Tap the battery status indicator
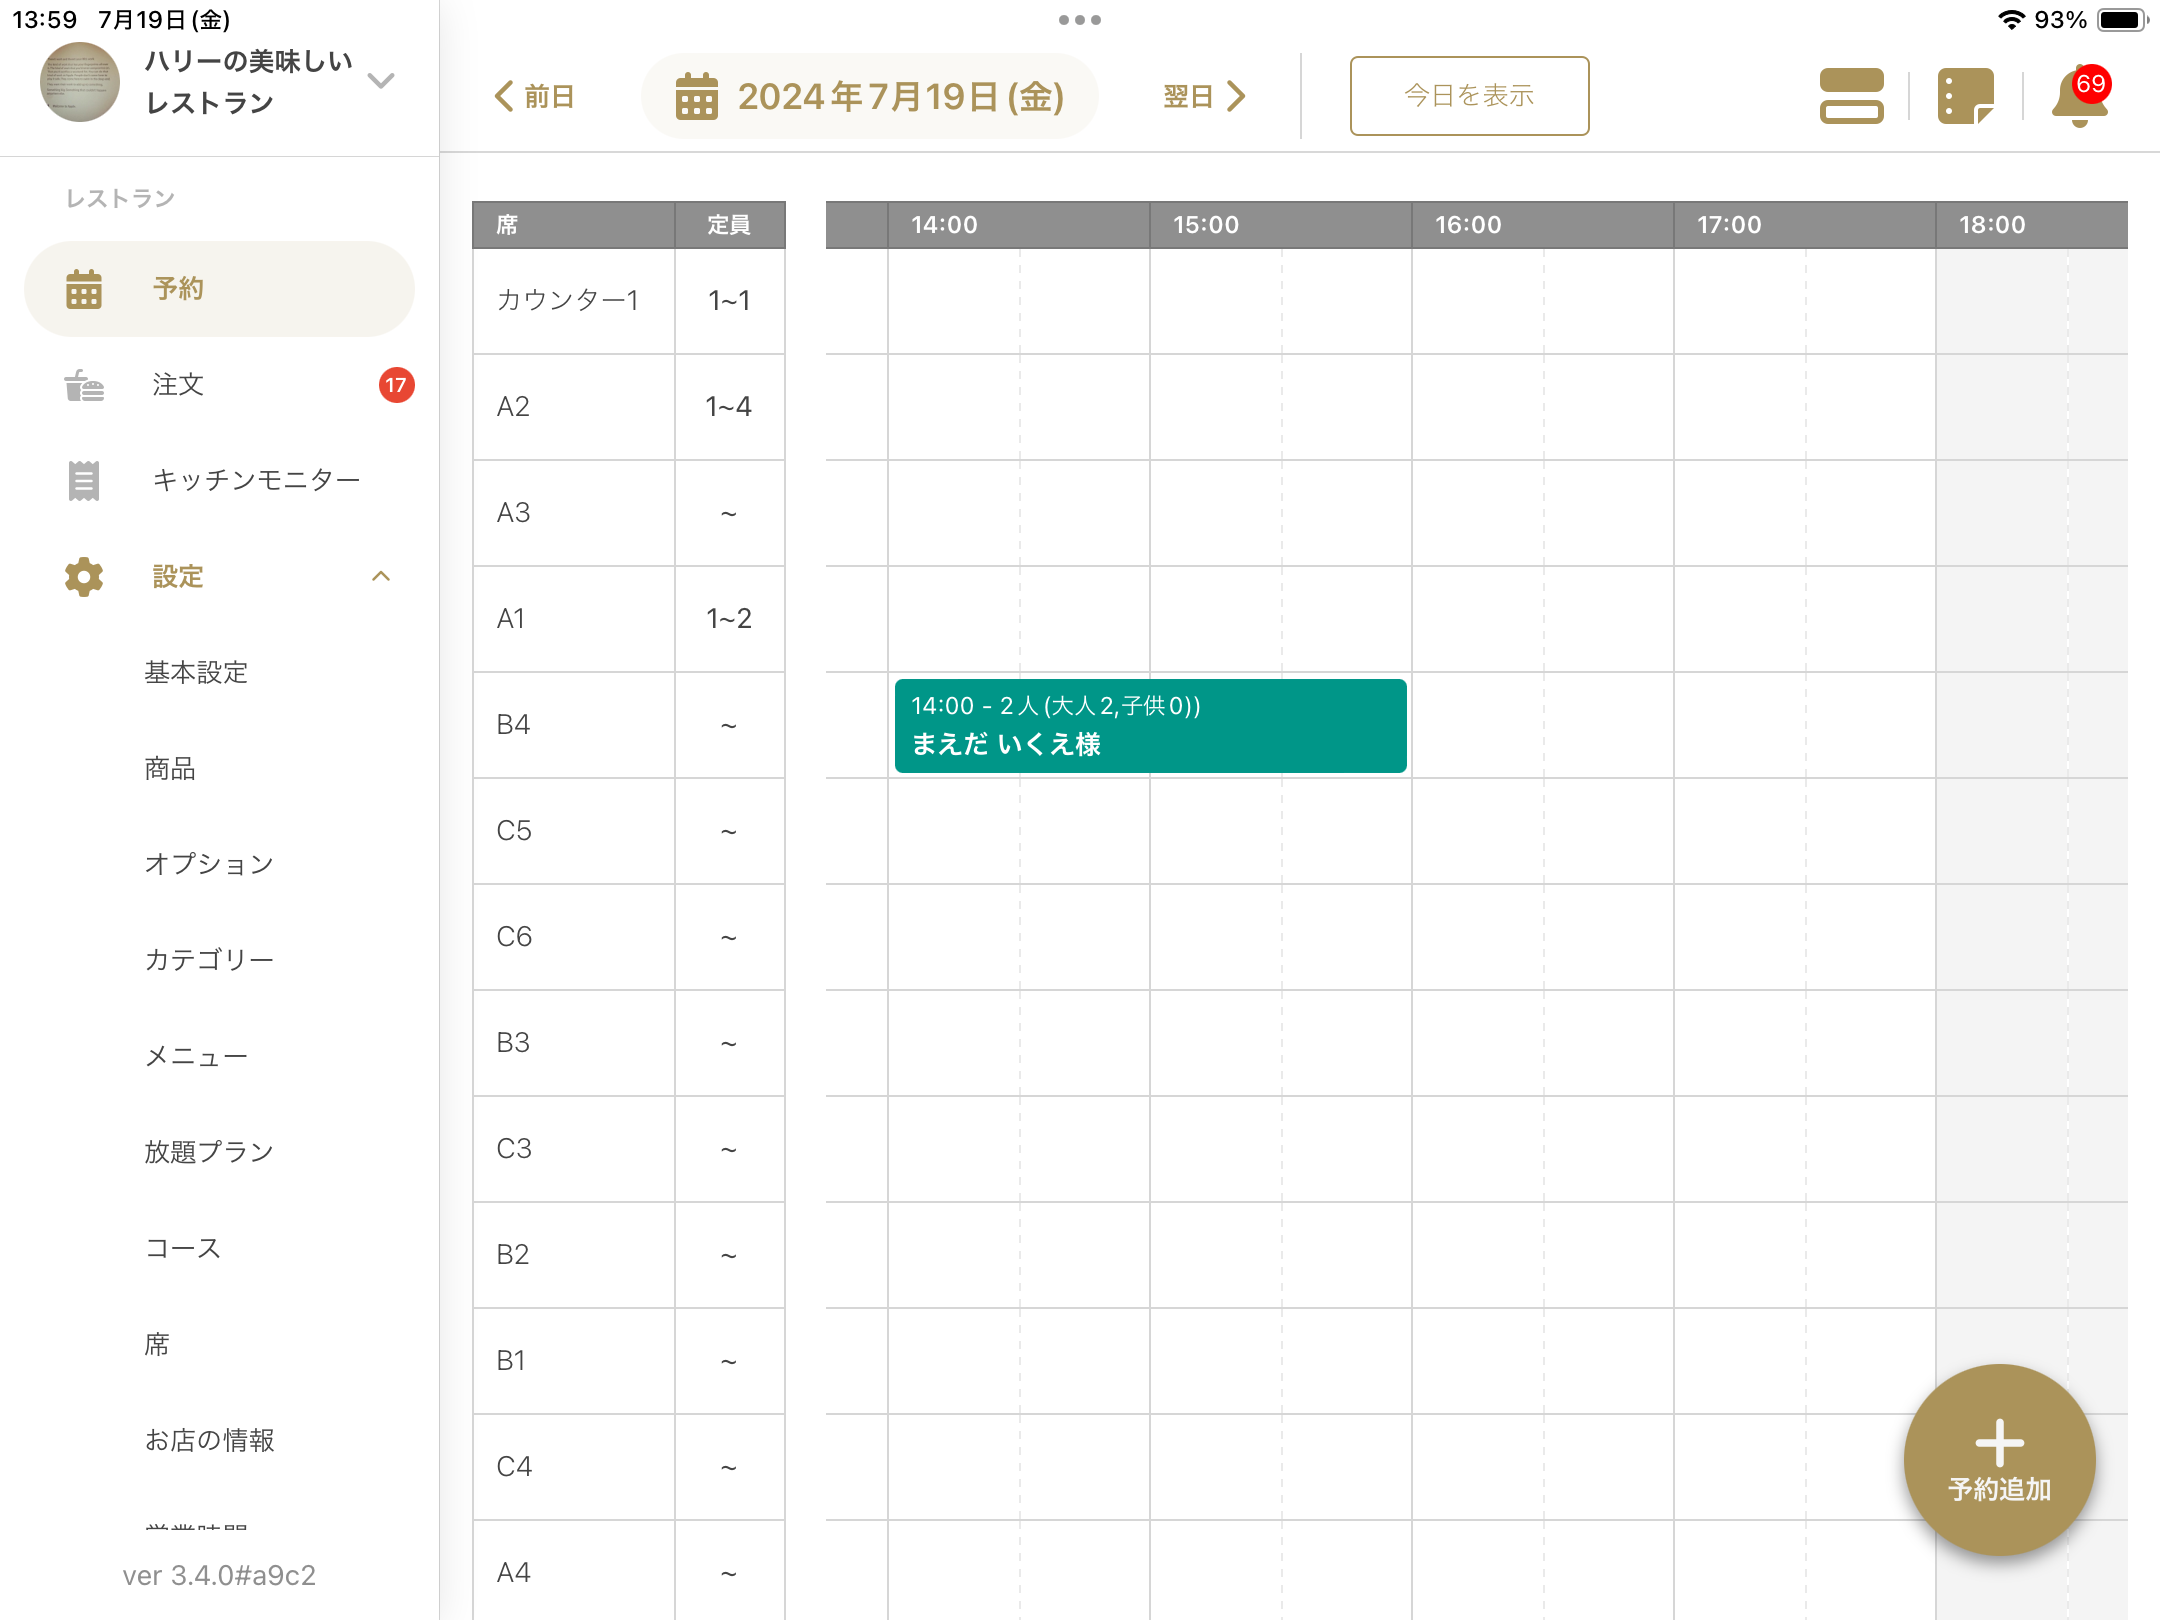Viewport: 2160px width, 1620px height. click(x=2122, y=20)
